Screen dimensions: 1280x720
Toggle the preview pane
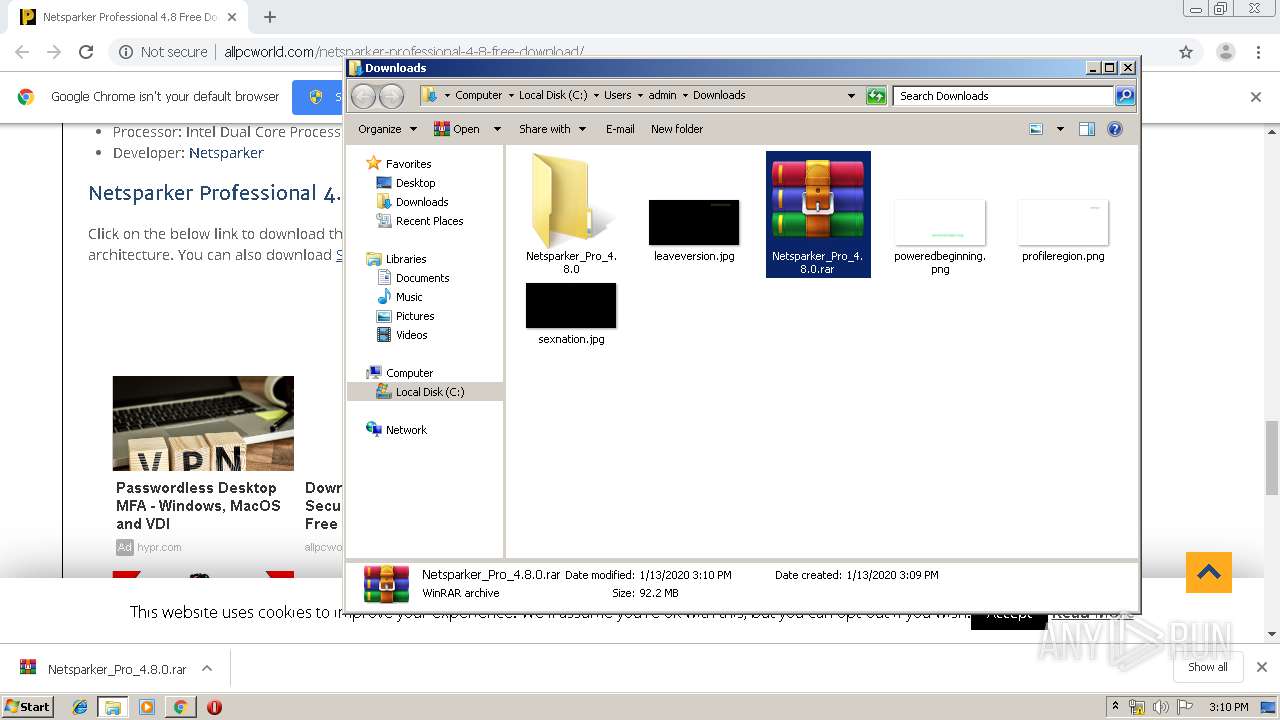pyautogui.click(x=1087, y=129)
